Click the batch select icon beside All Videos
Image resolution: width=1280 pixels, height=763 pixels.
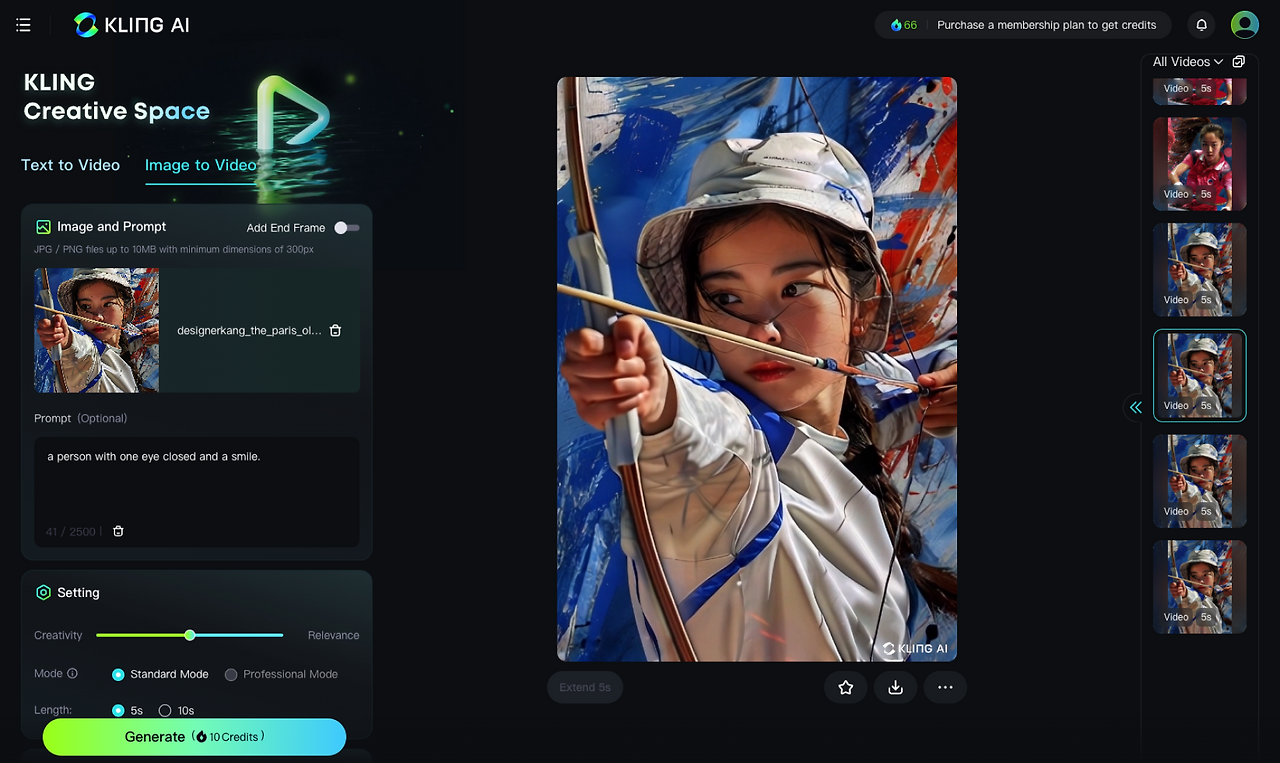(x=1239, y=62)
